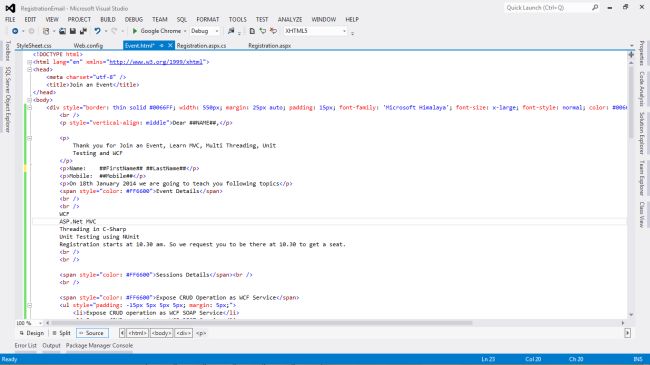Viewport: 650px width, 365px height.
Task: Switch to the Registration.aspx.cs tab
Action: pyautogui.click(x=201, y=46)
